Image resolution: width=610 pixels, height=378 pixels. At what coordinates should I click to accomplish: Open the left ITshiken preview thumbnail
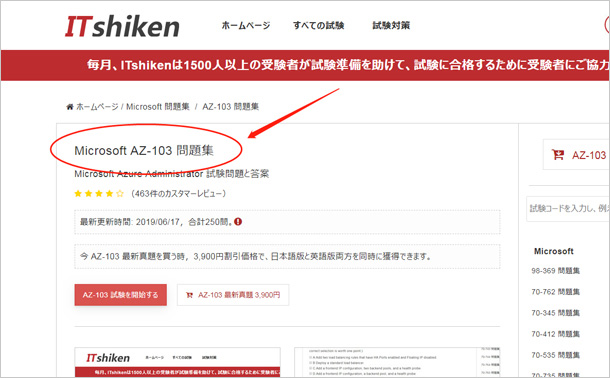click(x=177, y=362)
